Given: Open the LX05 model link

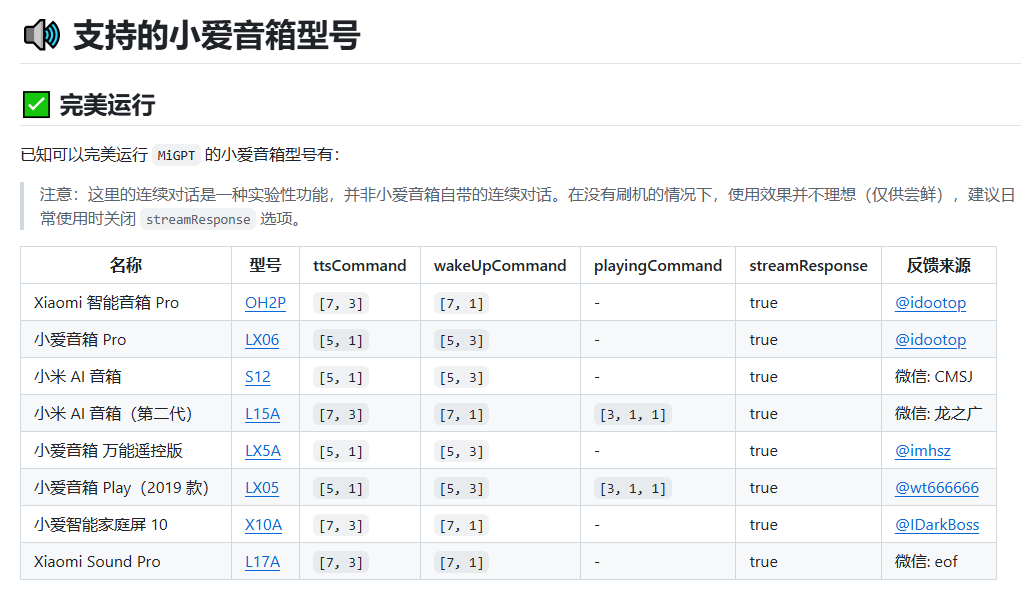Looking at the screenshot, I should click(x=262, y=488).
